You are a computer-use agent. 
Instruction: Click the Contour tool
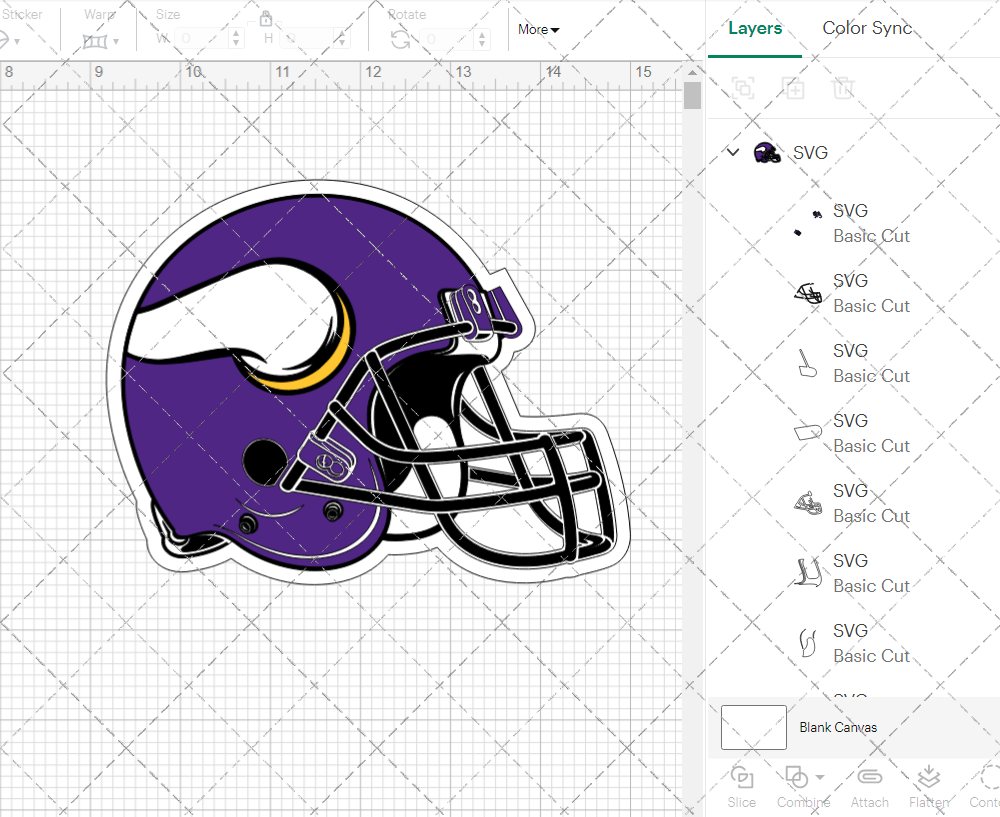click(985, 787)
